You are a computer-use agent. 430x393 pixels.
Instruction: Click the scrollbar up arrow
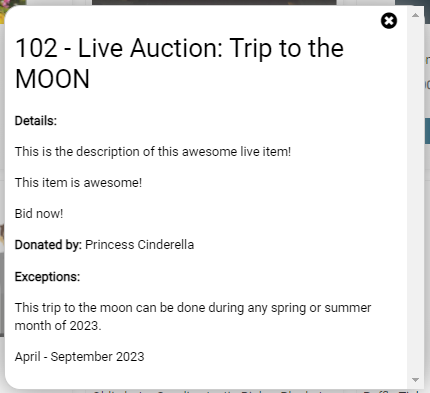pyautogui.click(x=415, y=15)
